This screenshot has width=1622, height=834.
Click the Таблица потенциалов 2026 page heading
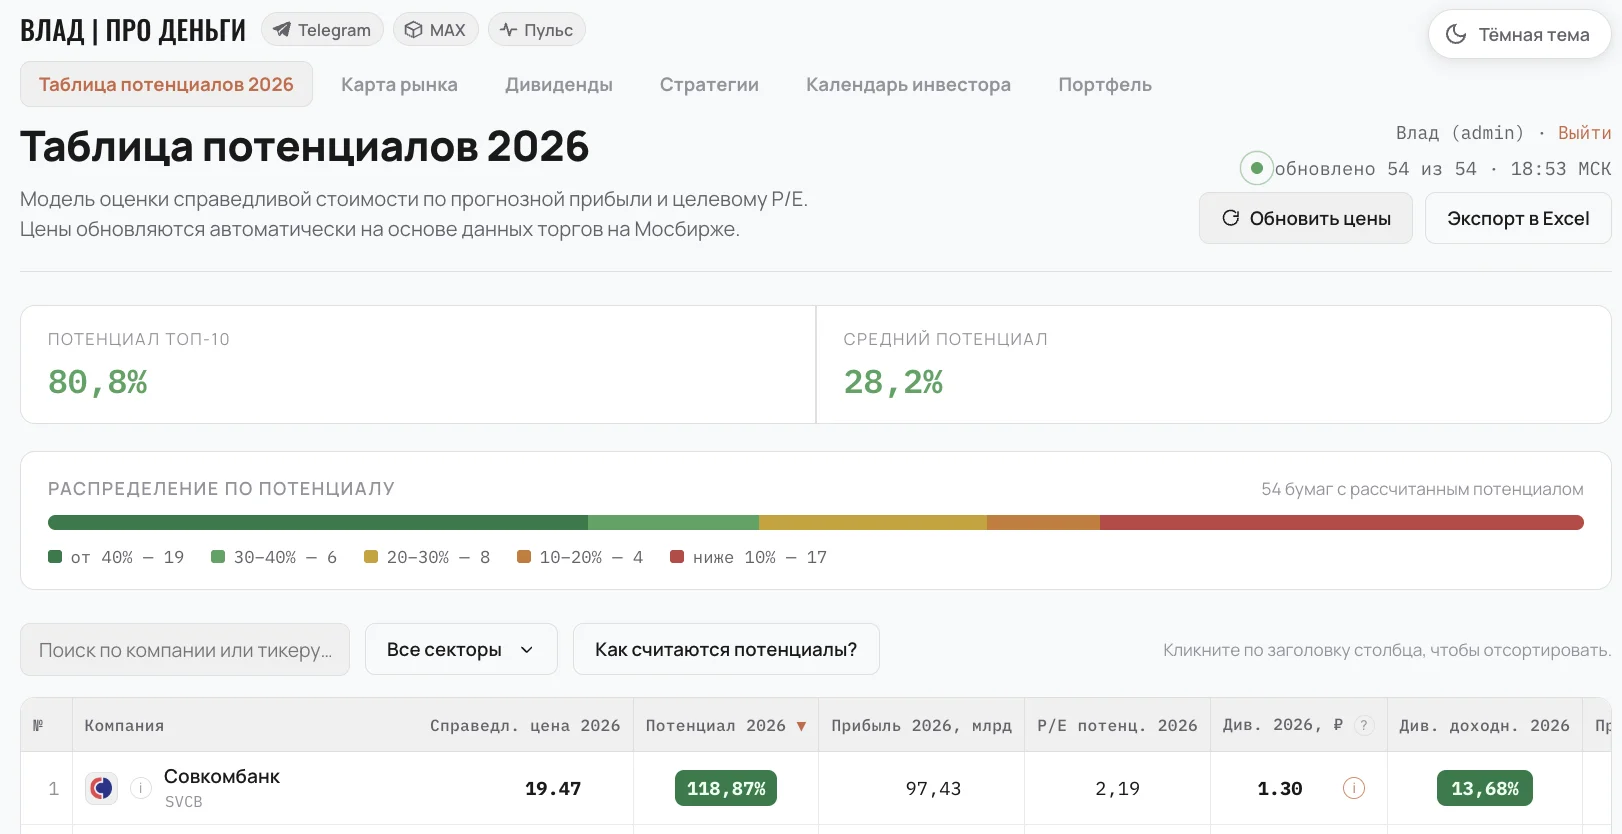[305, 146]
